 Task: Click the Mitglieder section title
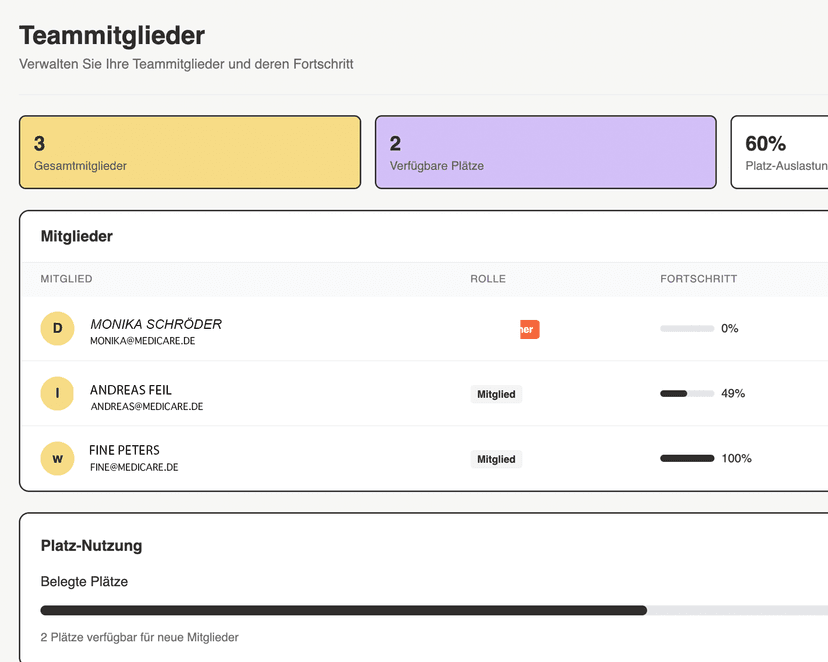76,236
